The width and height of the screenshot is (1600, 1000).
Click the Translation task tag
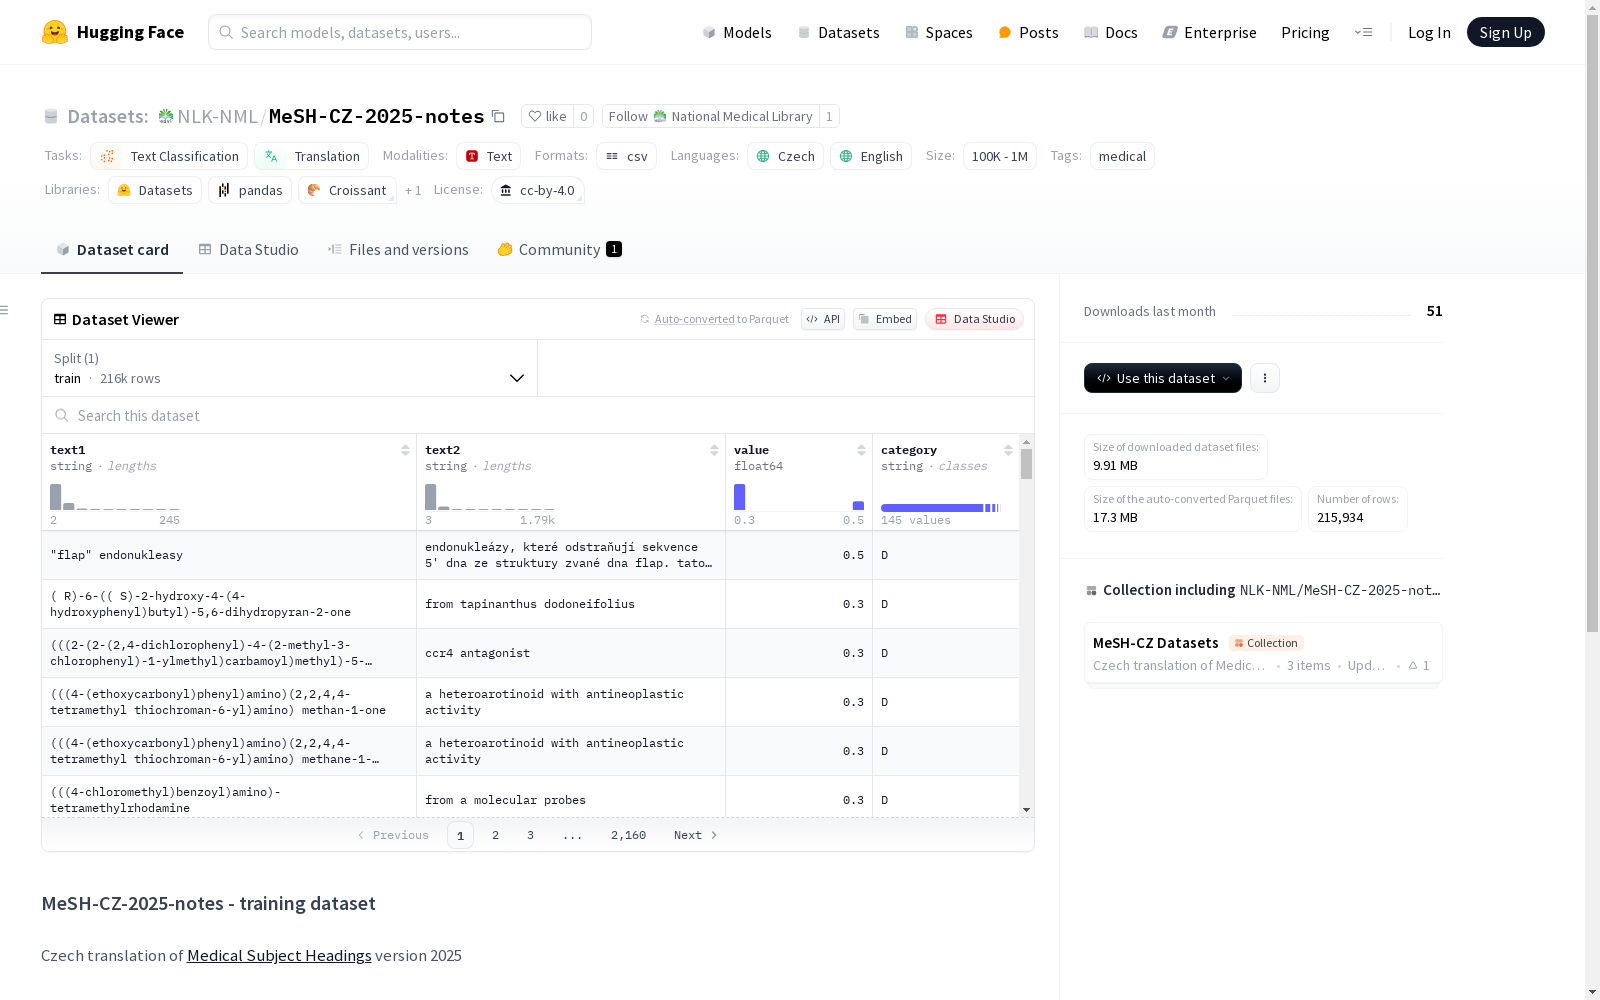pyautogui.click(x=312, y=156)
